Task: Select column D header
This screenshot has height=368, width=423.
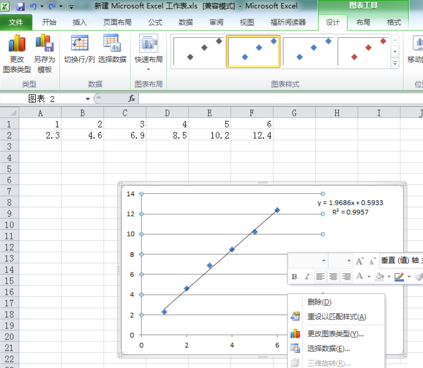Action: [x=167, y=113]
